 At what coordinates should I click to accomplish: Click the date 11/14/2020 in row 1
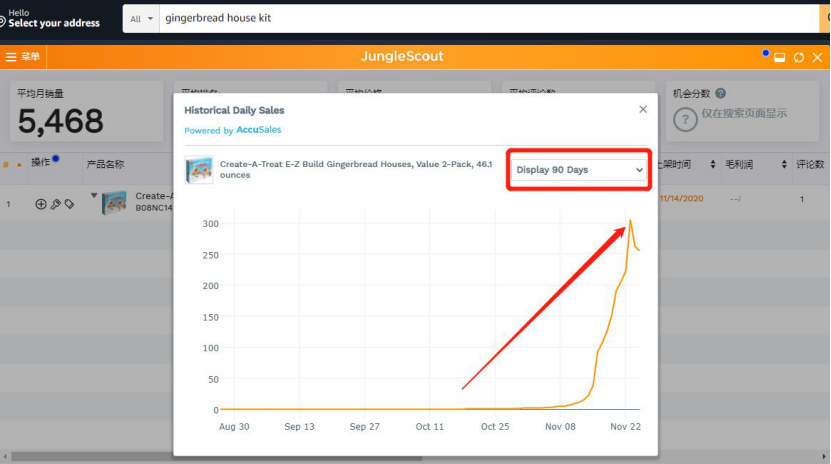click(682, 198)
